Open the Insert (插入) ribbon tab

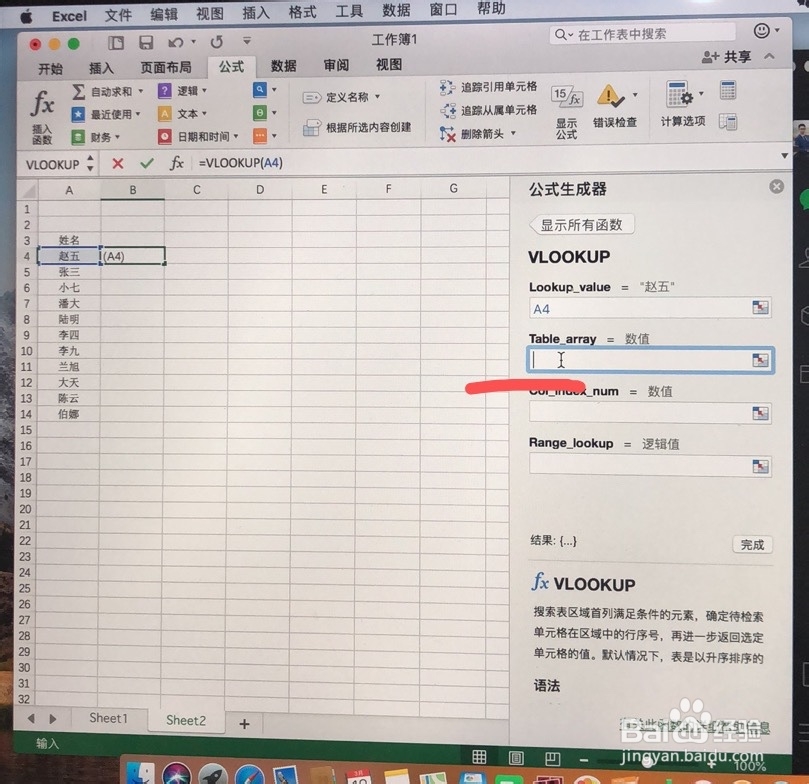coord(101,68)
